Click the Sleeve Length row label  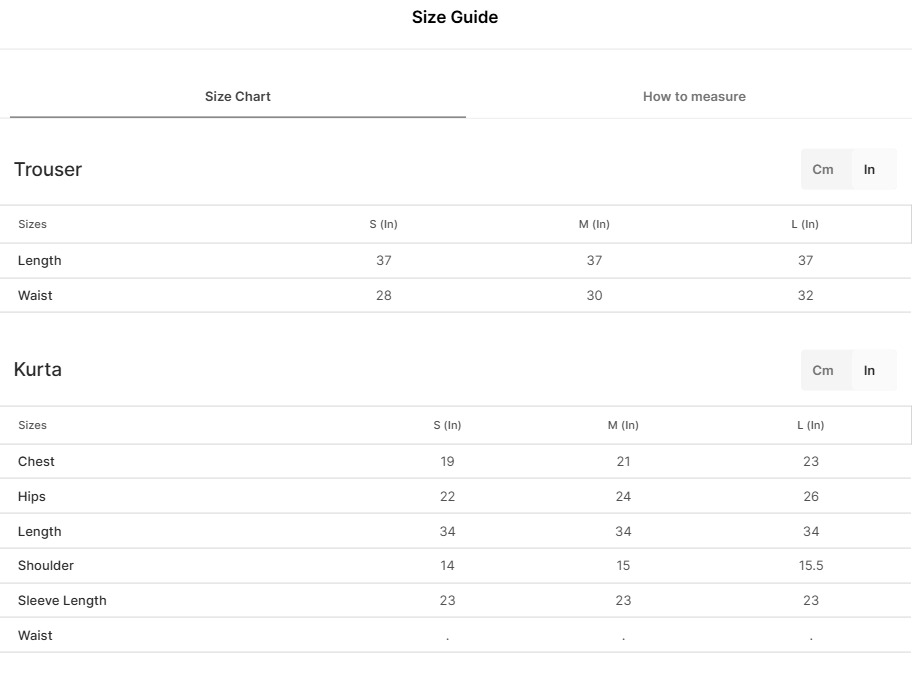[x=62, y=601]
